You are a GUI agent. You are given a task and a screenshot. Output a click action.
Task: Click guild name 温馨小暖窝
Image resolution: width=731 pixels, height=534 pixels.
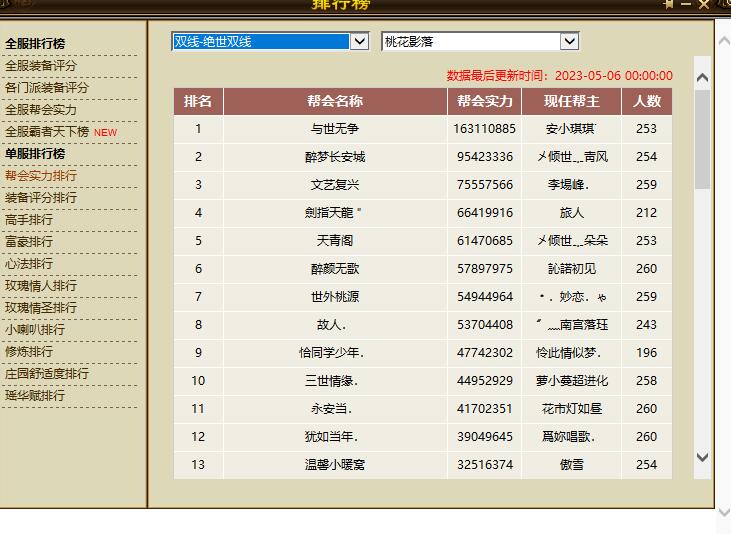(335, 465)
